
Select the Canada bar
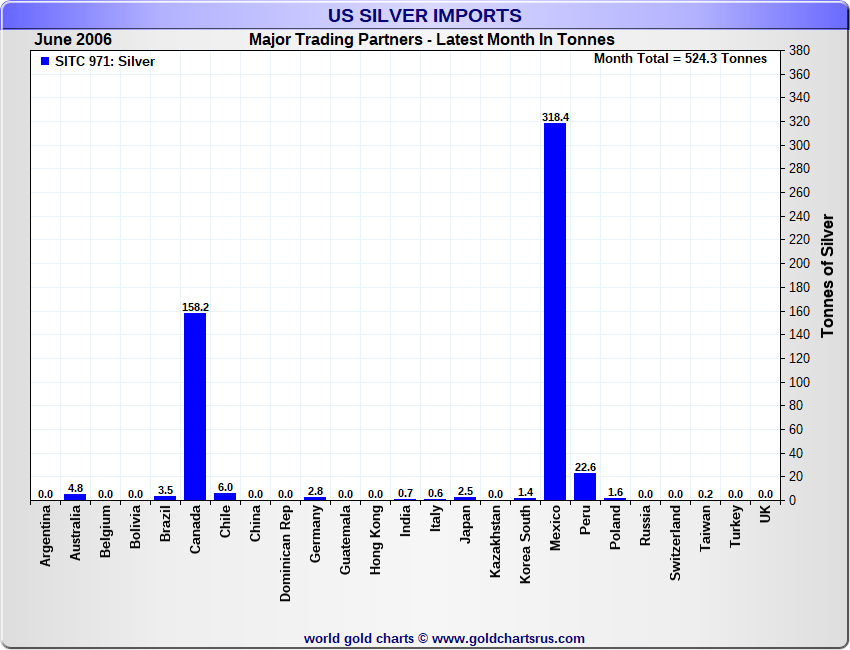(x=195, y=406)
